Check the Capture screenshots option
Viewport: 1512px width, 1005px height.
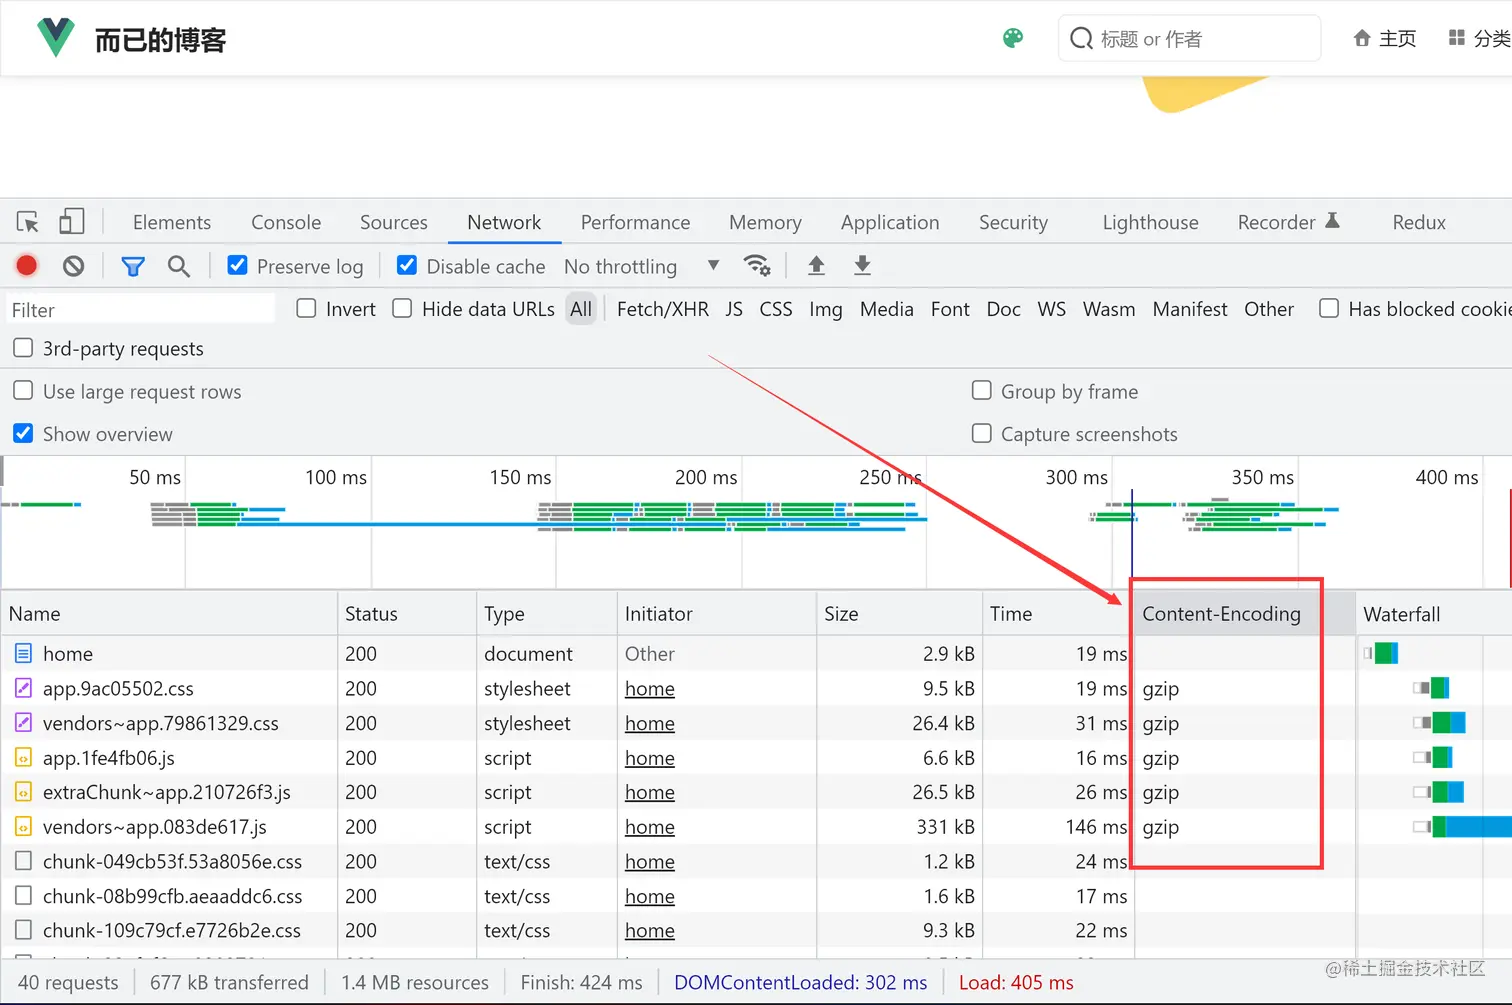click(x=982, y=433)
